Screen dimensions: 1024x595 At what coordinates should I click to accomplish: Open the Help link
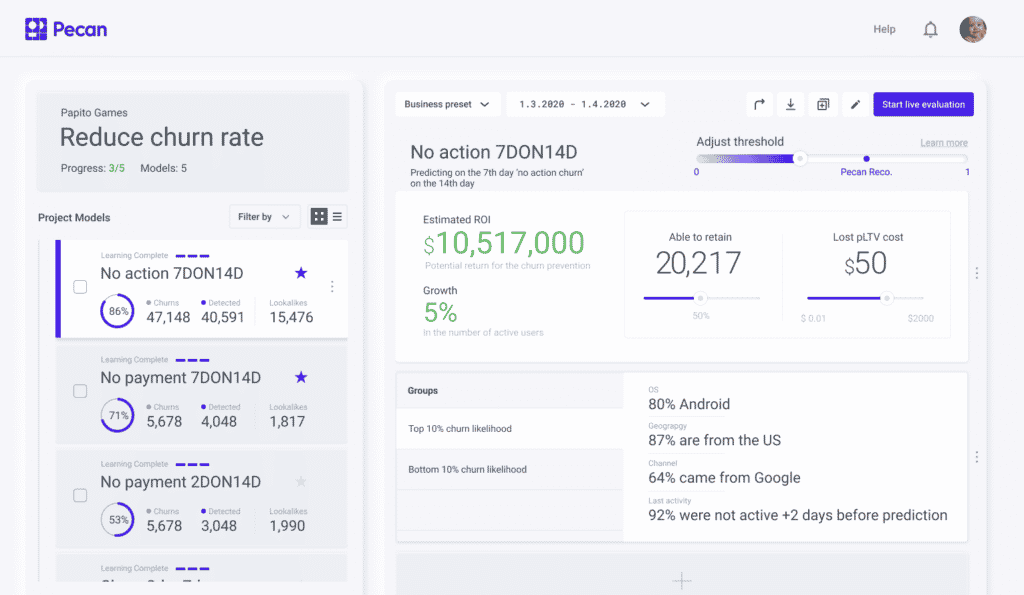tap(884, 29)
